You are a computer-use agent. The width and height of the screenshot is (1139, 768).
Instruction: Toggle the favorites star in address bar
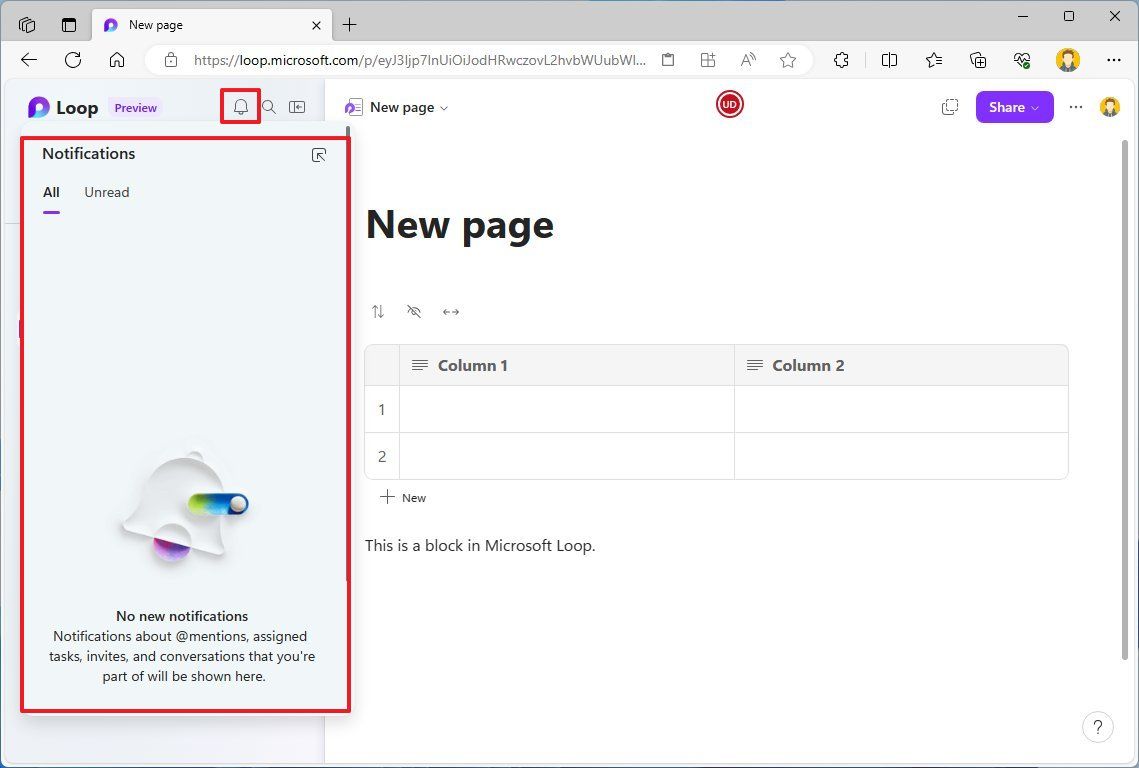[x=788, y=60]
